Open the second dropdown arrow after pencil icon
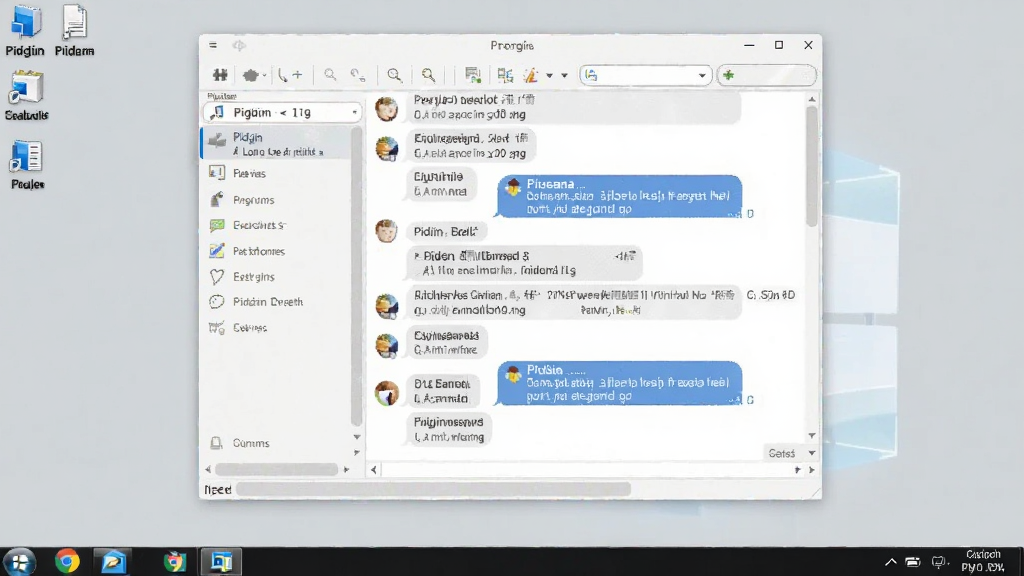This screenshot has width=1024, height=576. pos(564,76)
